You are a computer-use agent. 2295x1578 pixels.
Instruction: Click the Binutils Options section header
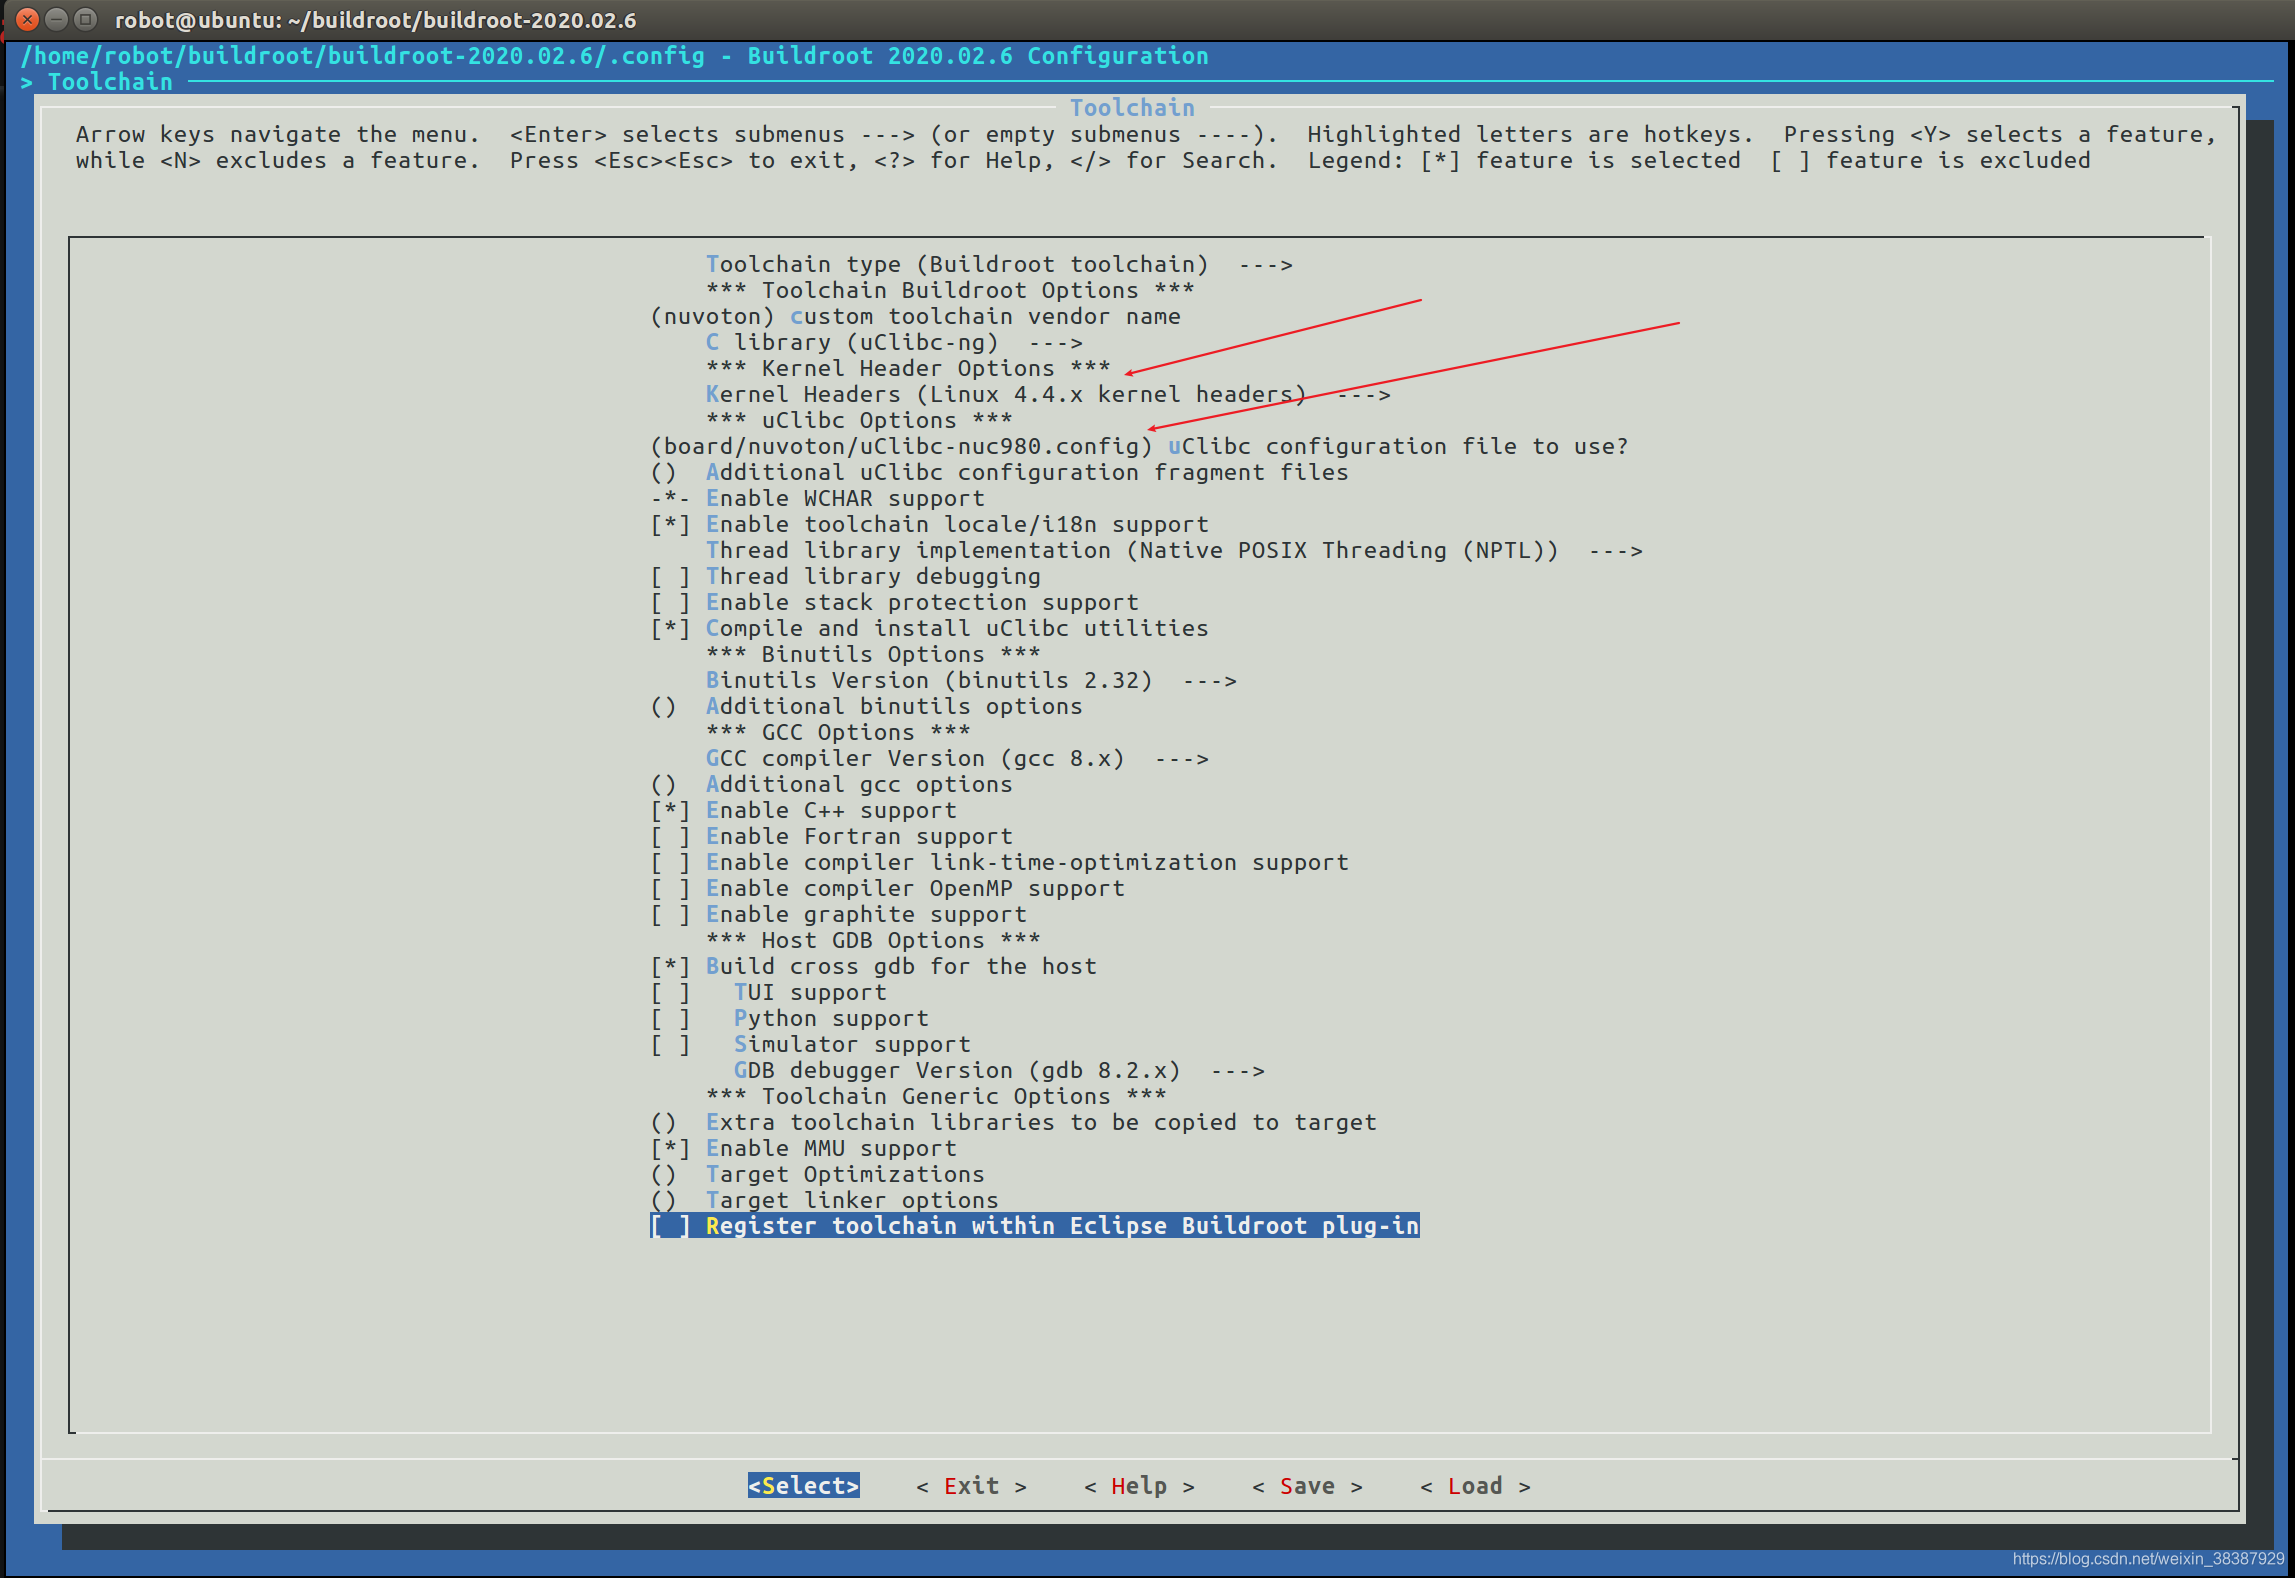click(x=873, y=654)
